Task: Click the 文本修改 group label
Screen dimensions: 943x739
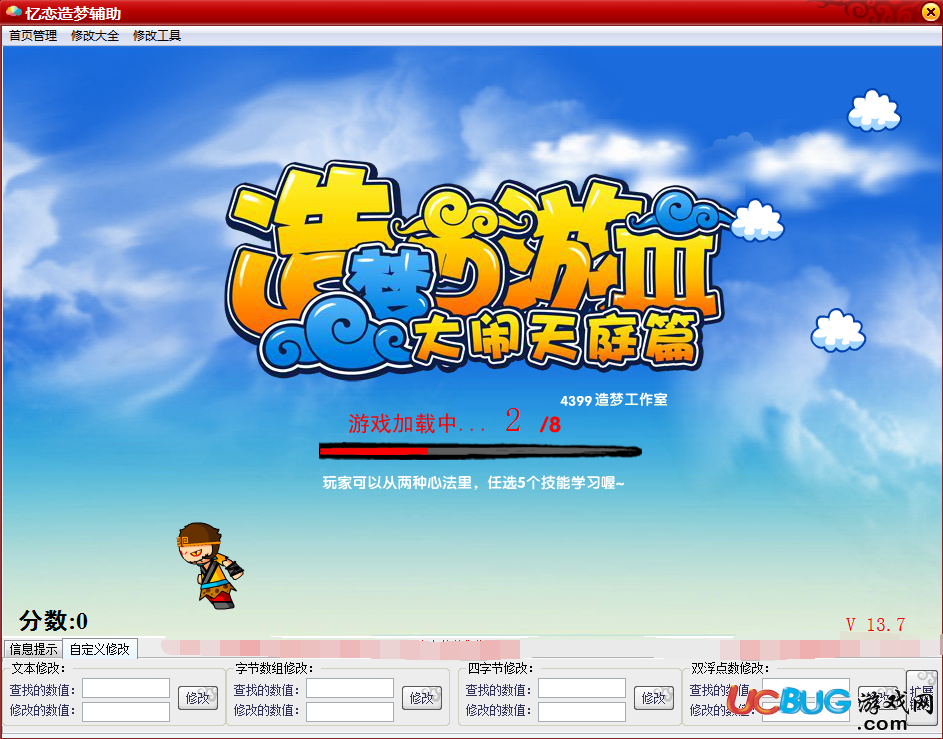Action: click(38, 668)
